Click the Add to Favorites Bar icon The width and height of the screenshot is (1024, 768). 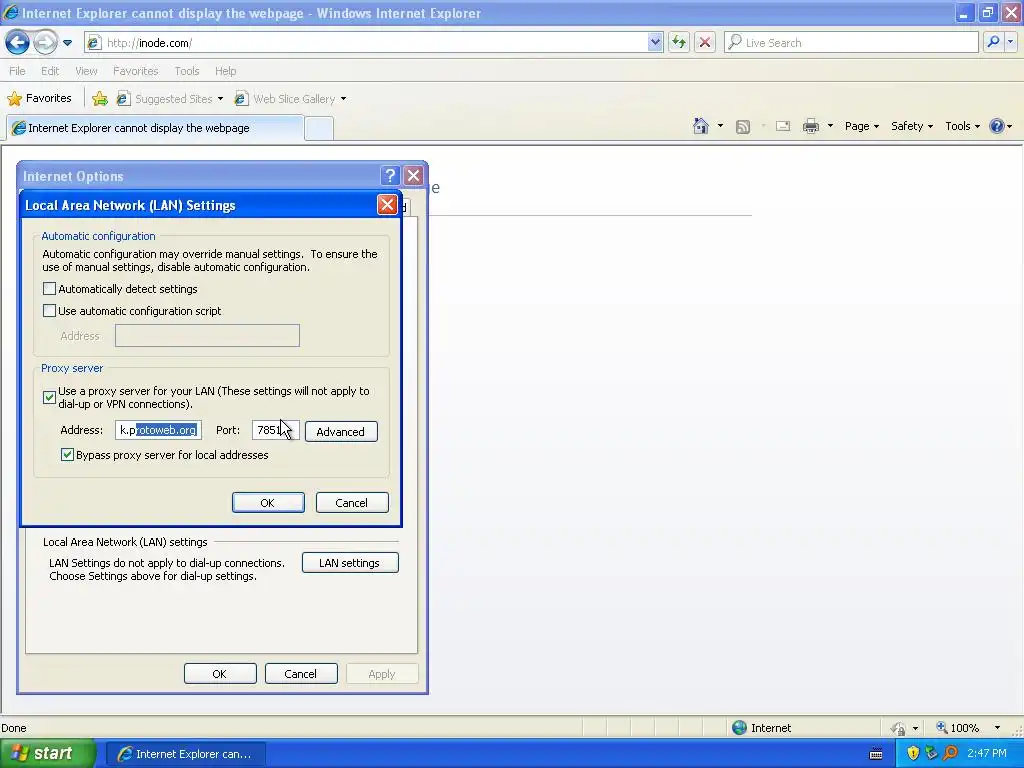(x=100, y=99)
